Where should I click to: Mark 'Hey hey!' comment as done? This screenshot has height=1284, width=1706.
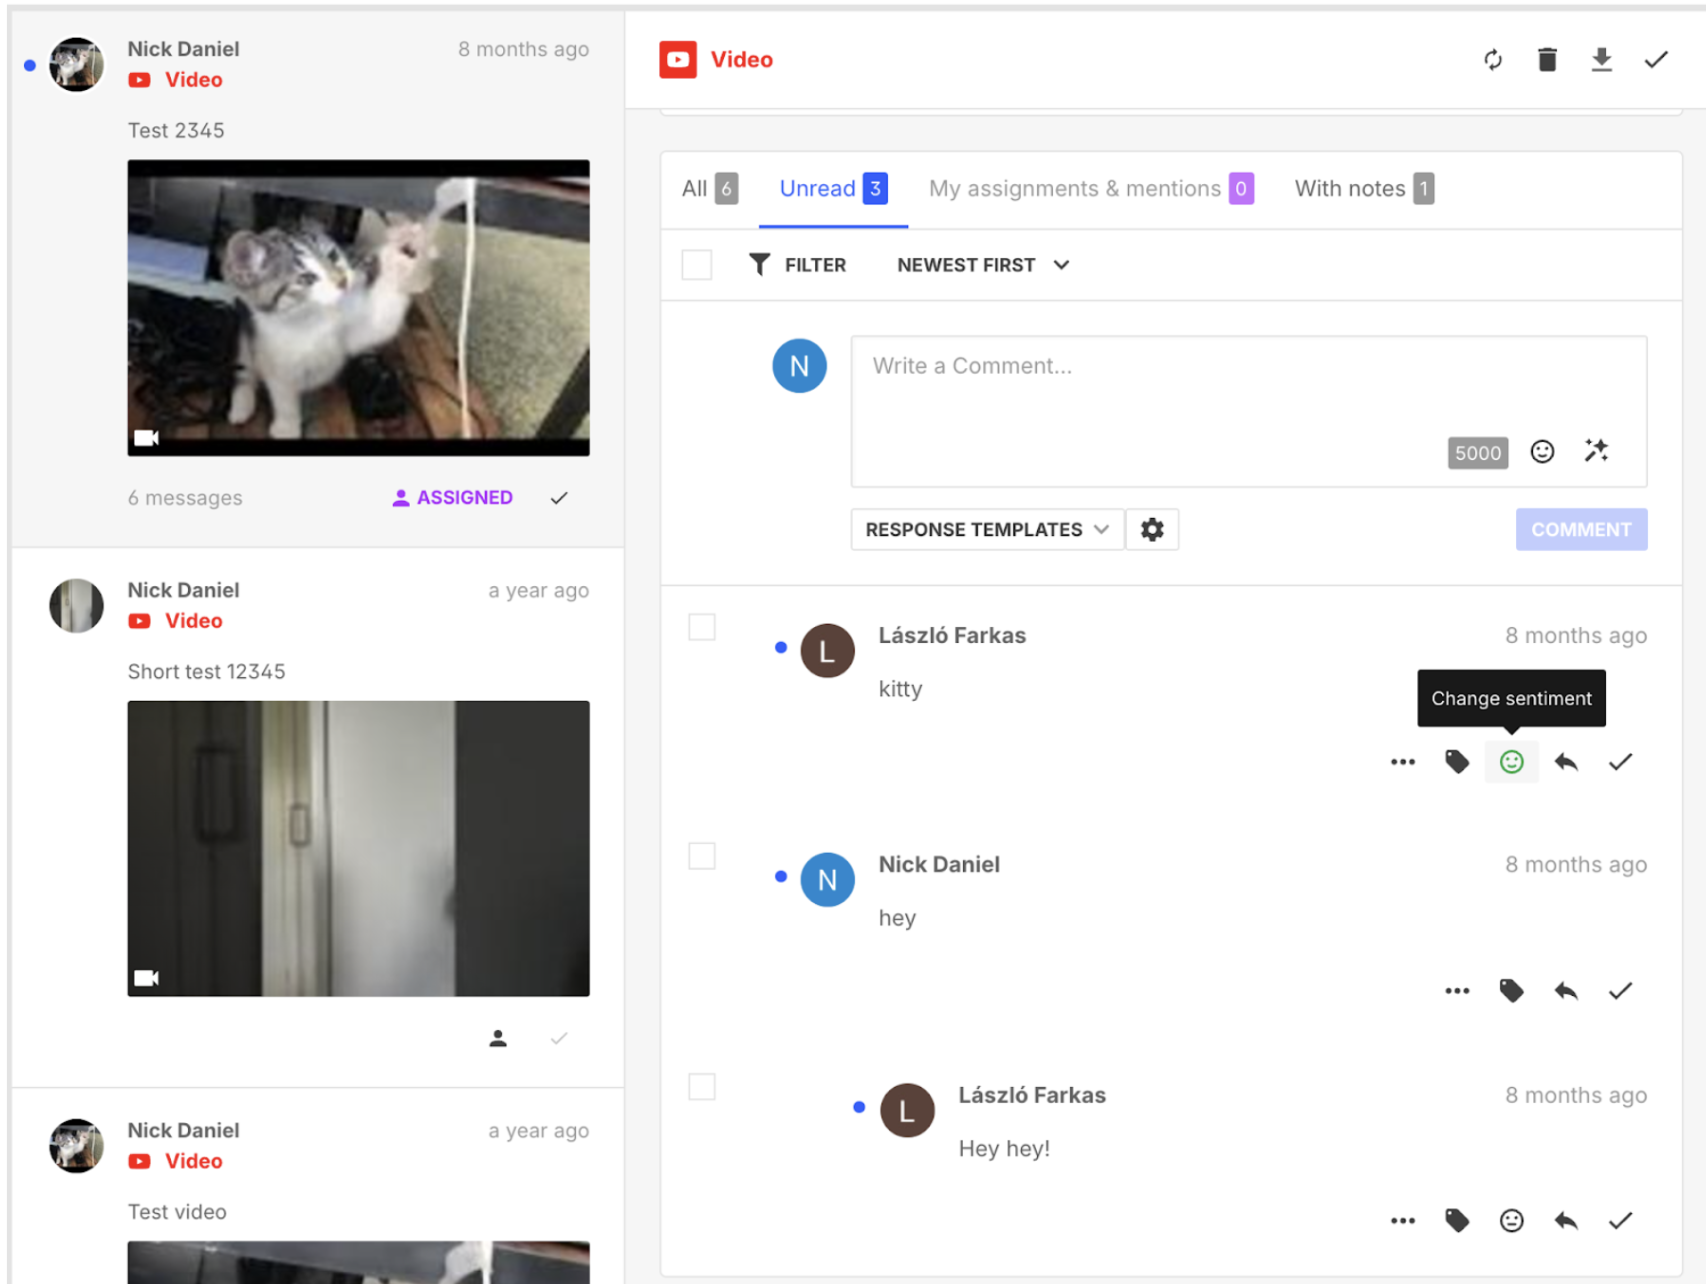pos(1620,1220)
